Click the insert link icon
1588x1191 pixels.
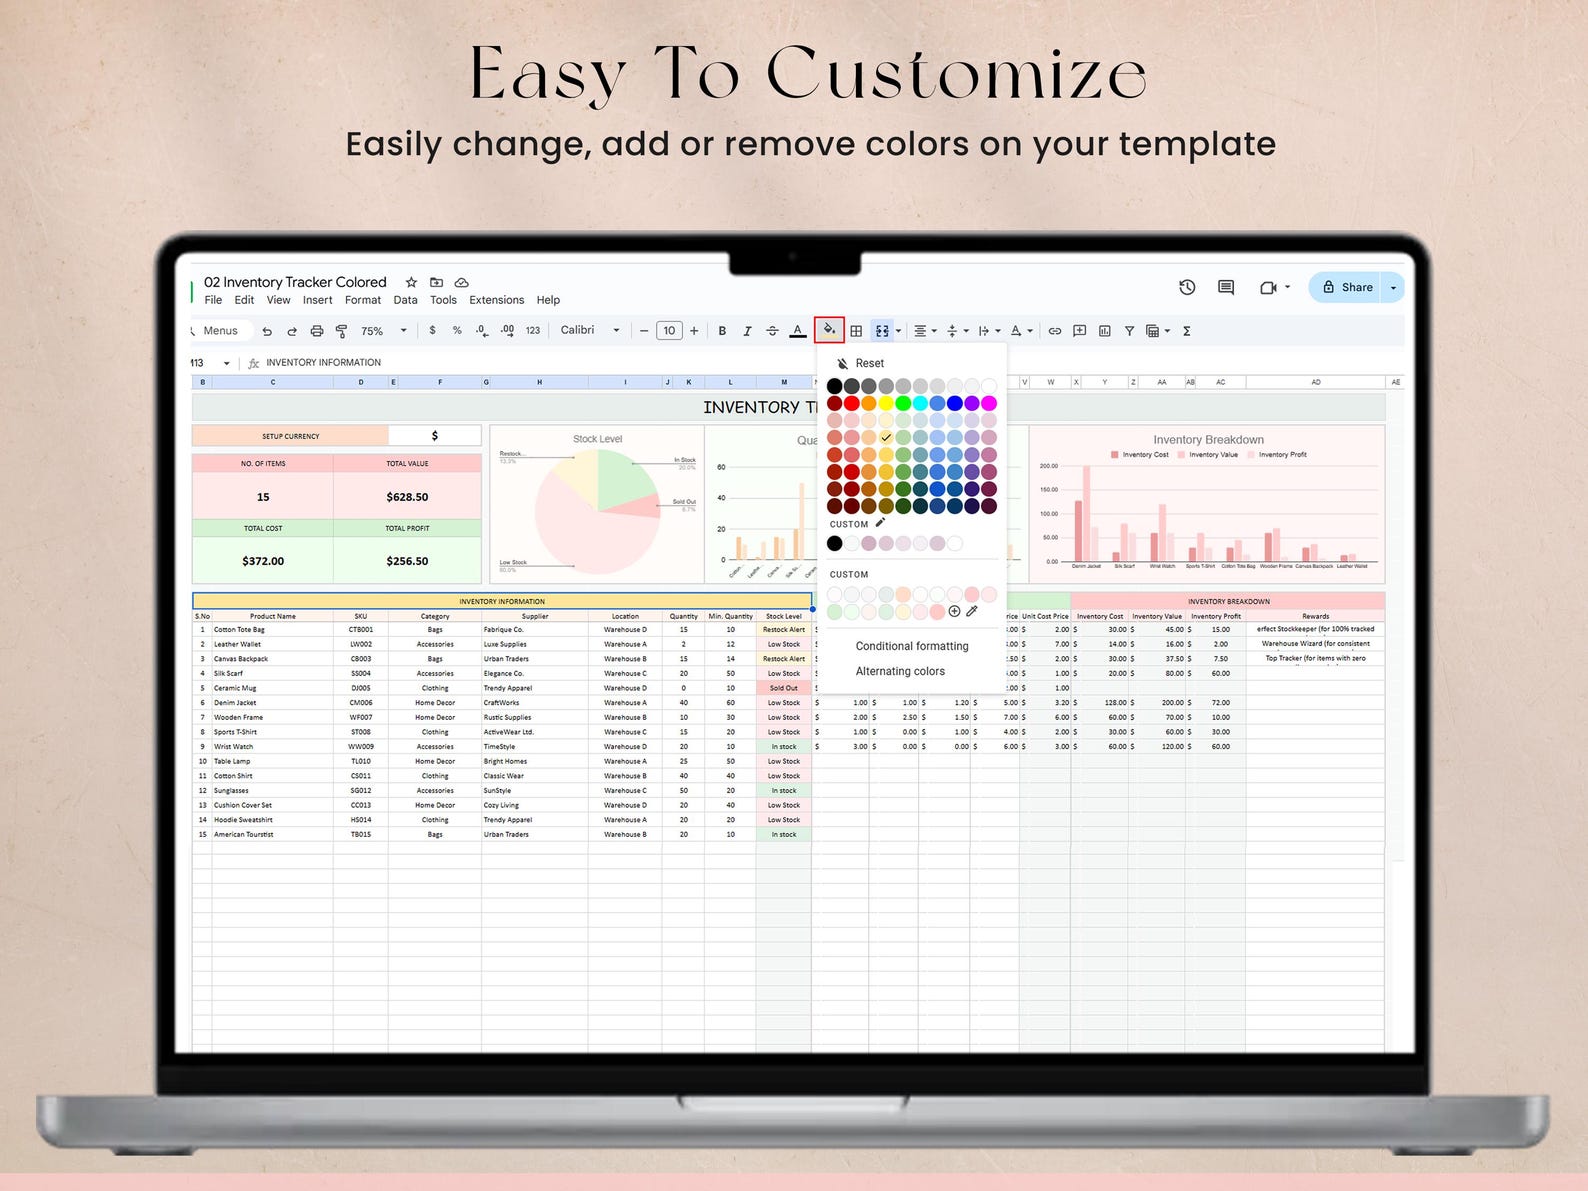point(1054,331)
